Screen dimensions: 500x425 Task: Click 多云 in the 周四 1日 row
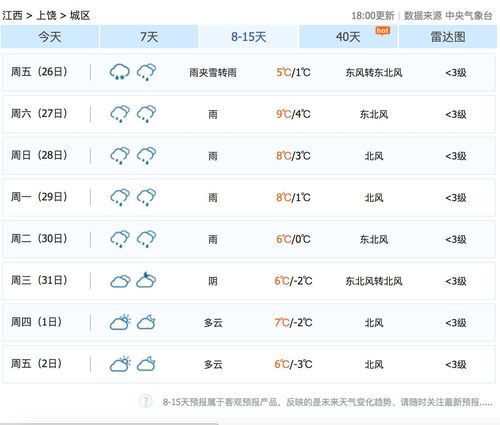point(213,323)
